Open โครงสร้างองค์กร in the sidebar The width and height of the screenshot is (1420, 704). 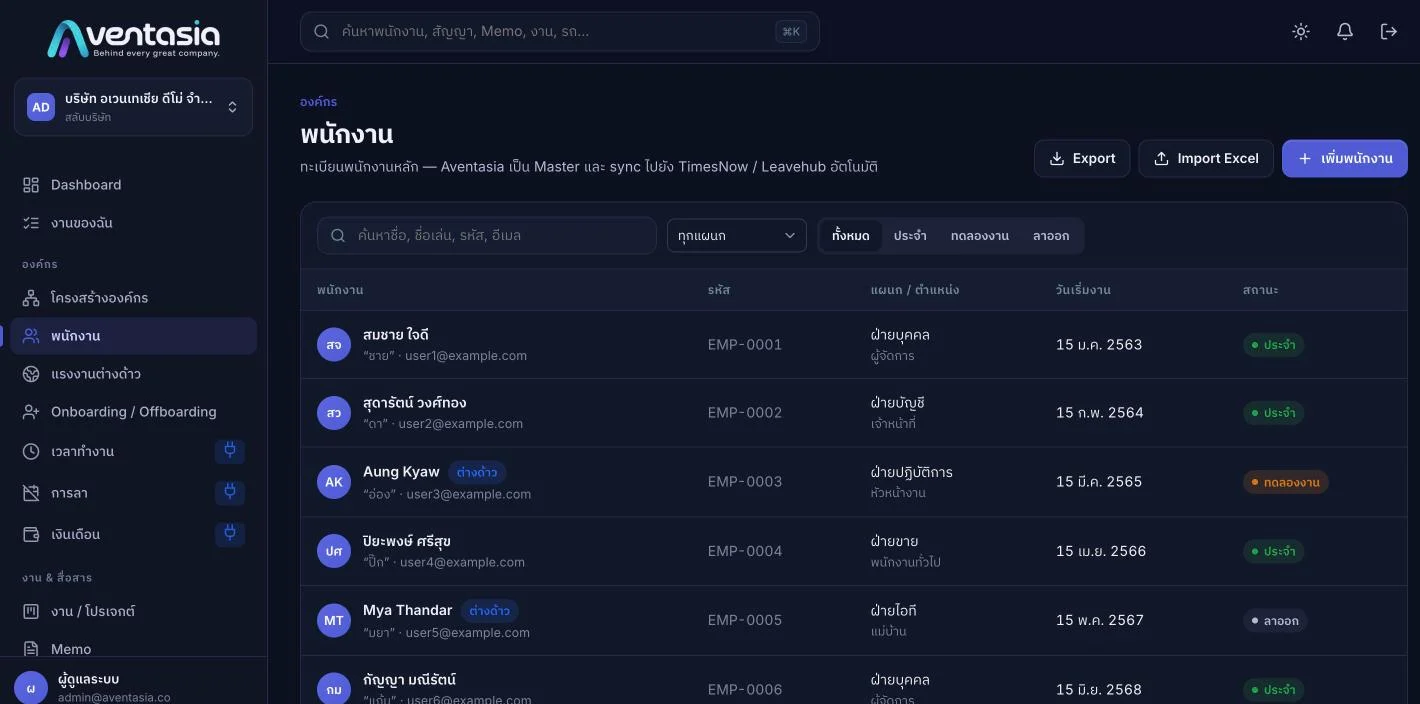pyautogui.click(x=133, y=298)
